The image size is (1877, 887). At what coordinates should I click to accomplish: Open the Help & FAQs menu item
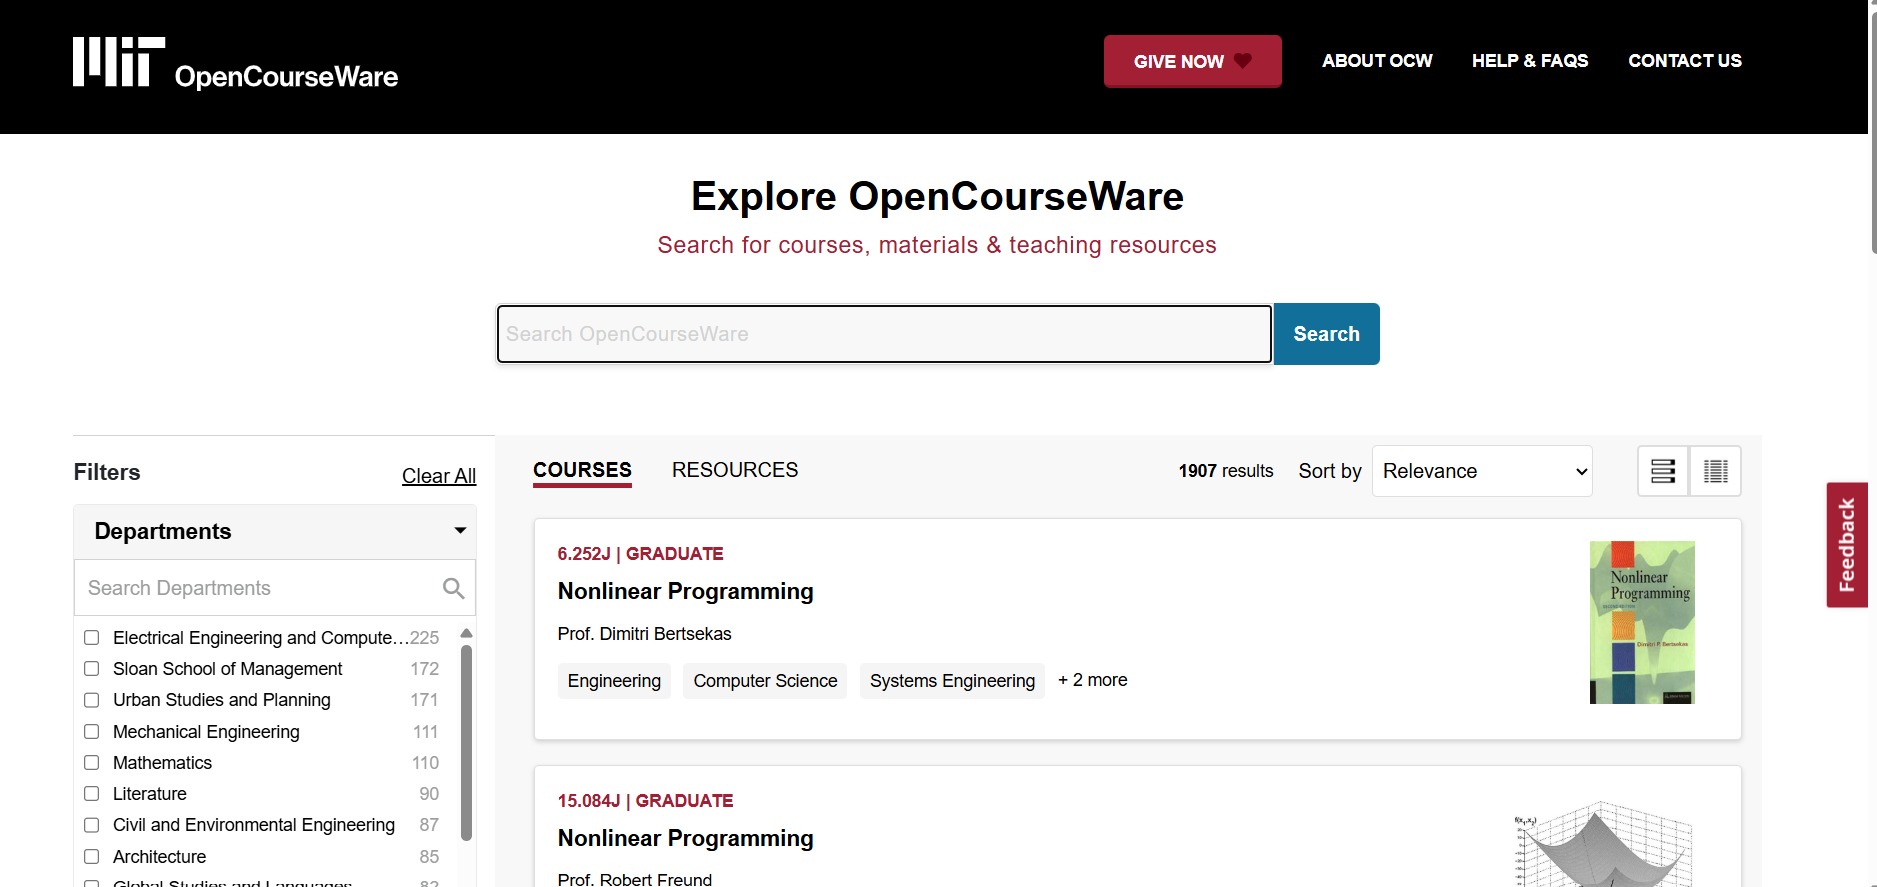click(x=1530, y=61)
